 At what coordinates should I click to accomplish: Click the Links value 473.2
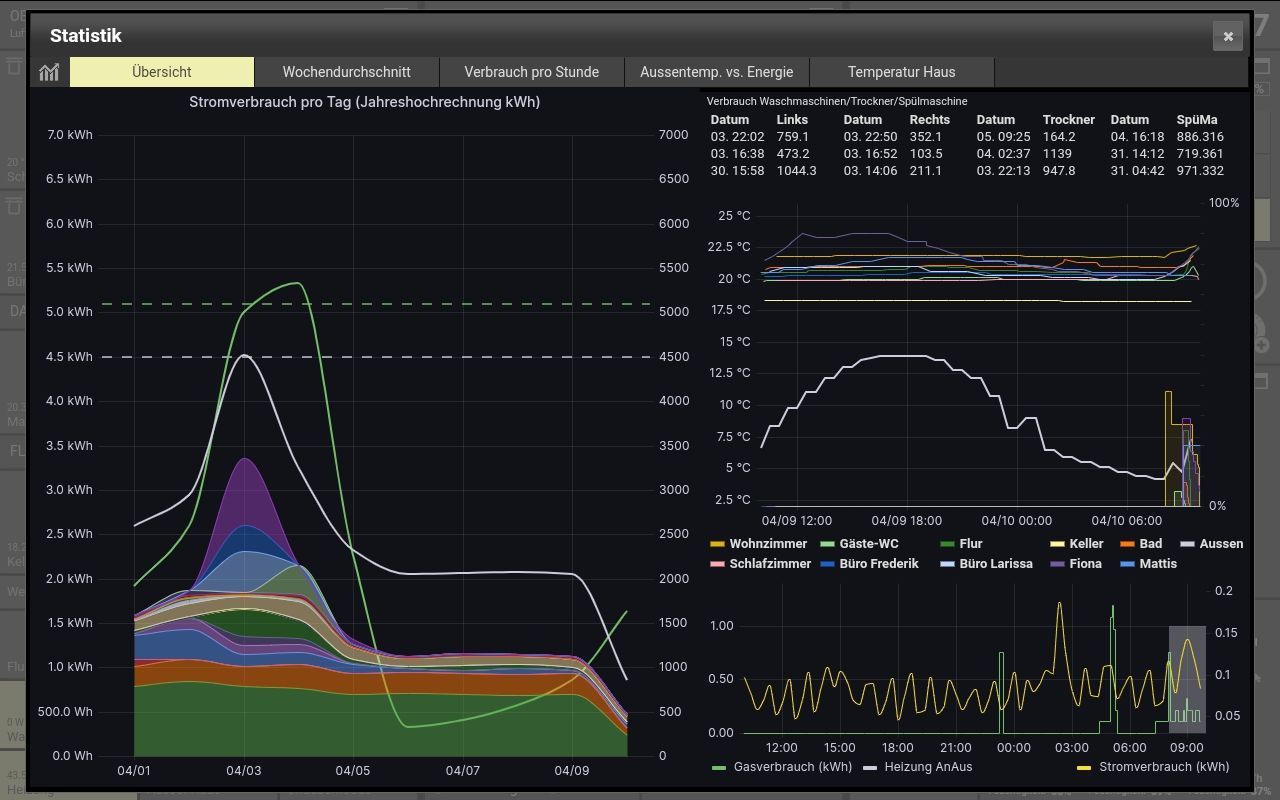793,154
